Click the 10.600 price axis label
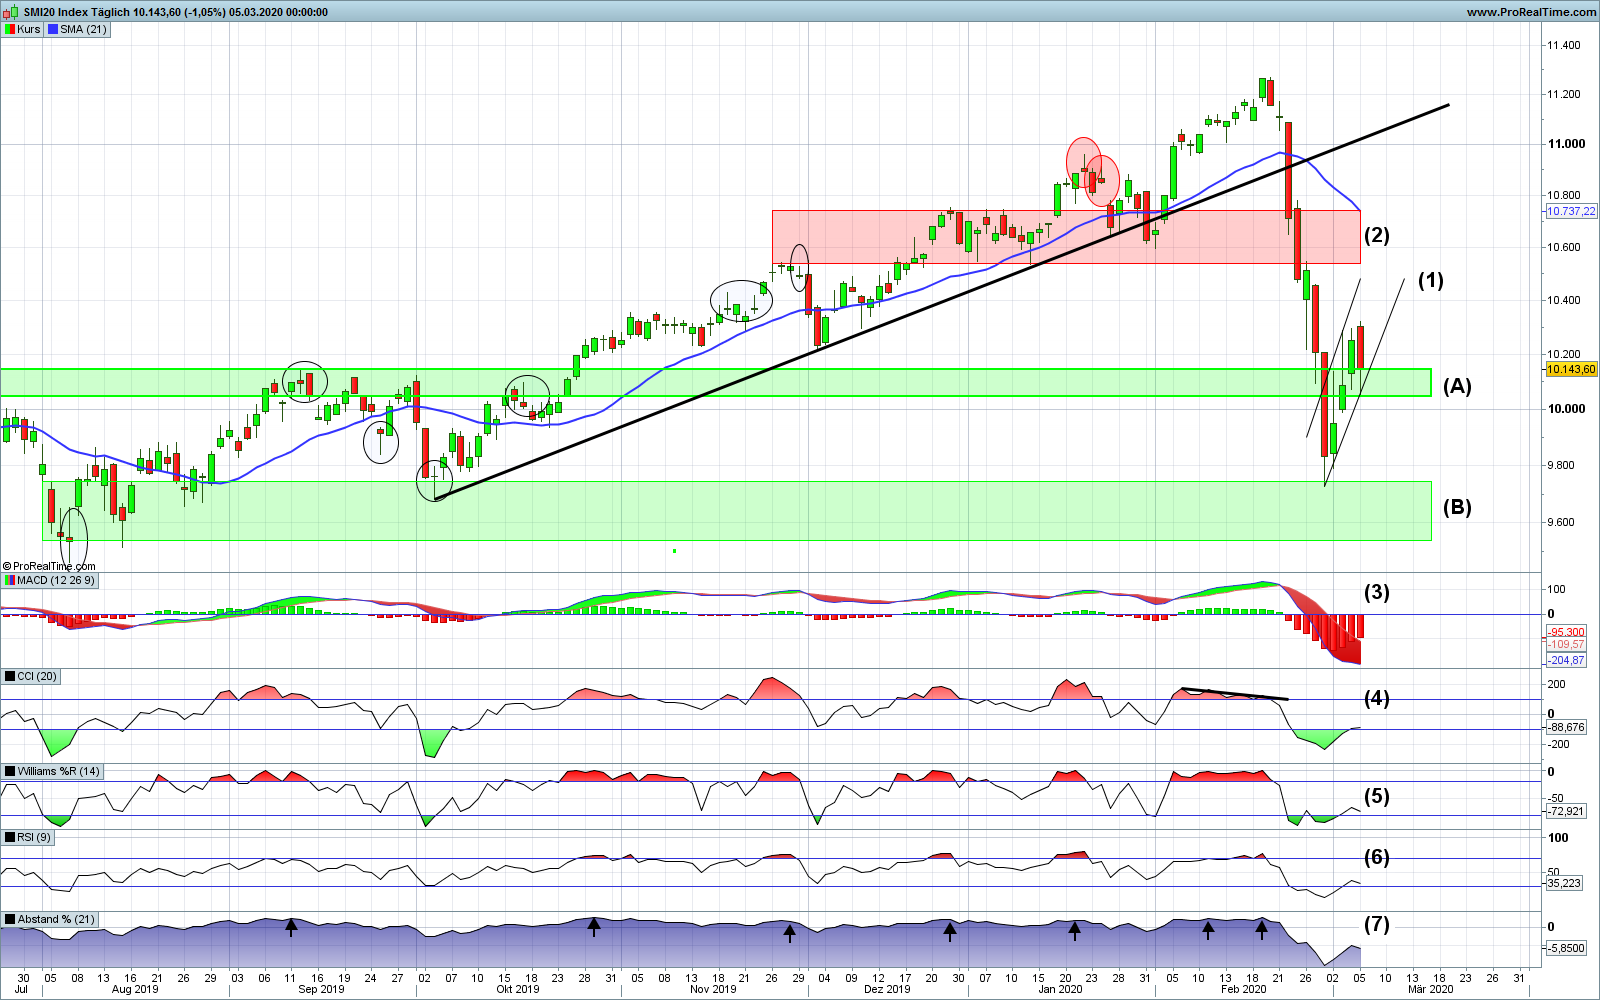1600x1000 pixels. point(1564,247)
